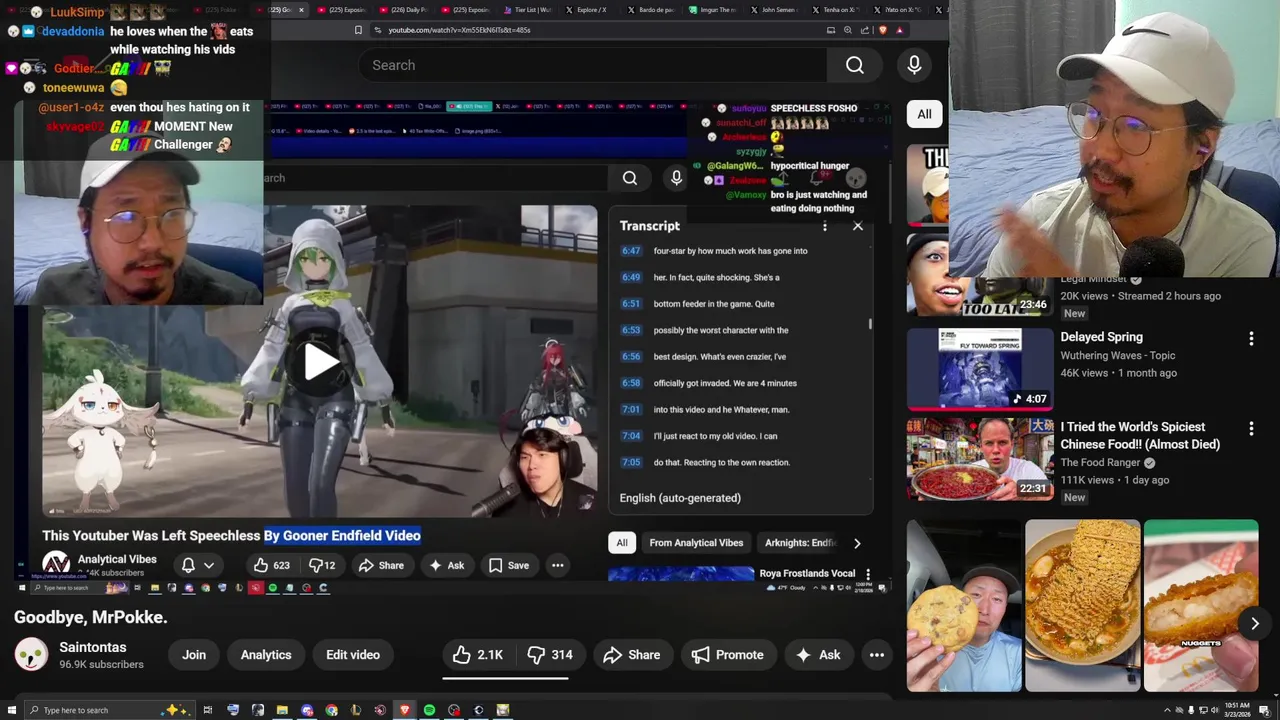This screenshot has width=1280, height=720.
Task: Open the Nuggets Shorts thumbnail
Action: 1200,606
